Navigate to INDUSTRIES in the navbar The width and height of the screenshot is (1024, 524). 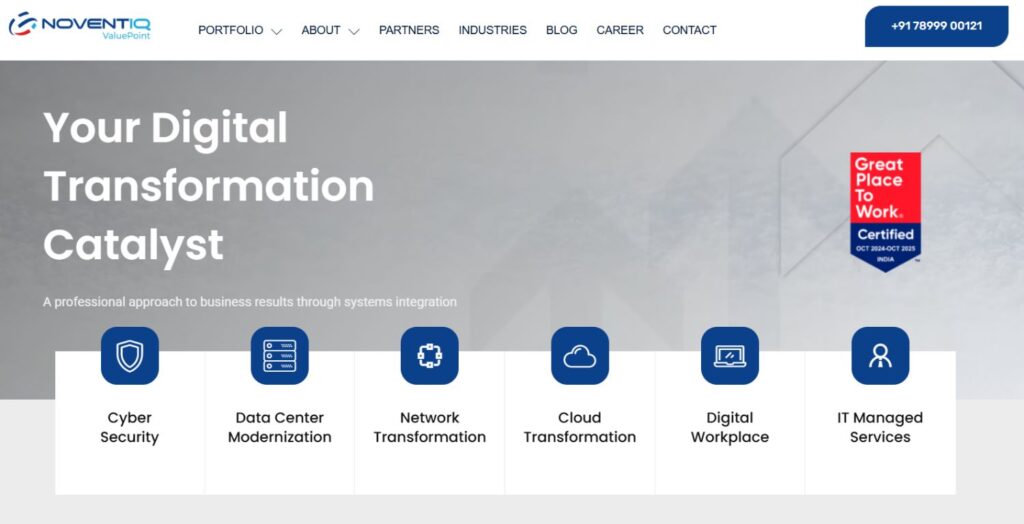point(492,30)
